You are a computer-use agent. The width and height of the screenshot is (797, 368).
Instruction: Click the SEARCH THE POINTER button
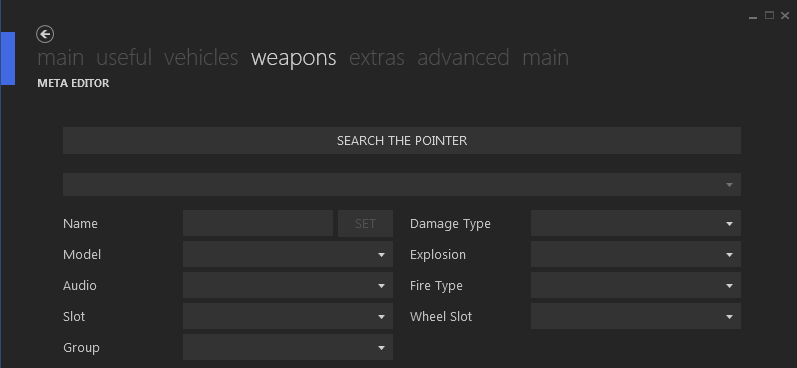click(x=402, y=141)
